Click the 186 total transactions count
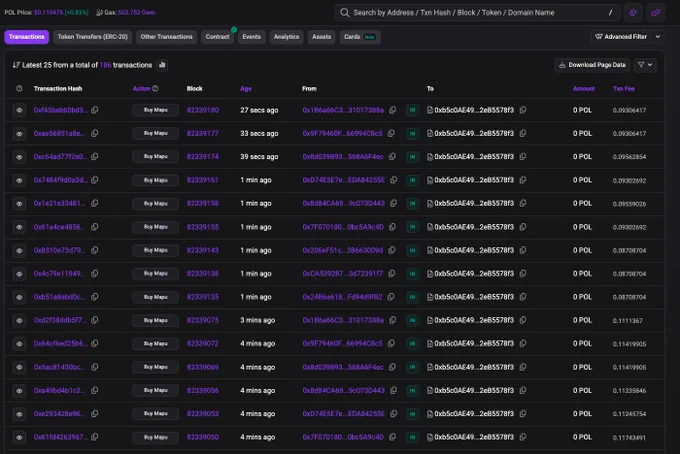680x454 pixels. coord(105,65)
